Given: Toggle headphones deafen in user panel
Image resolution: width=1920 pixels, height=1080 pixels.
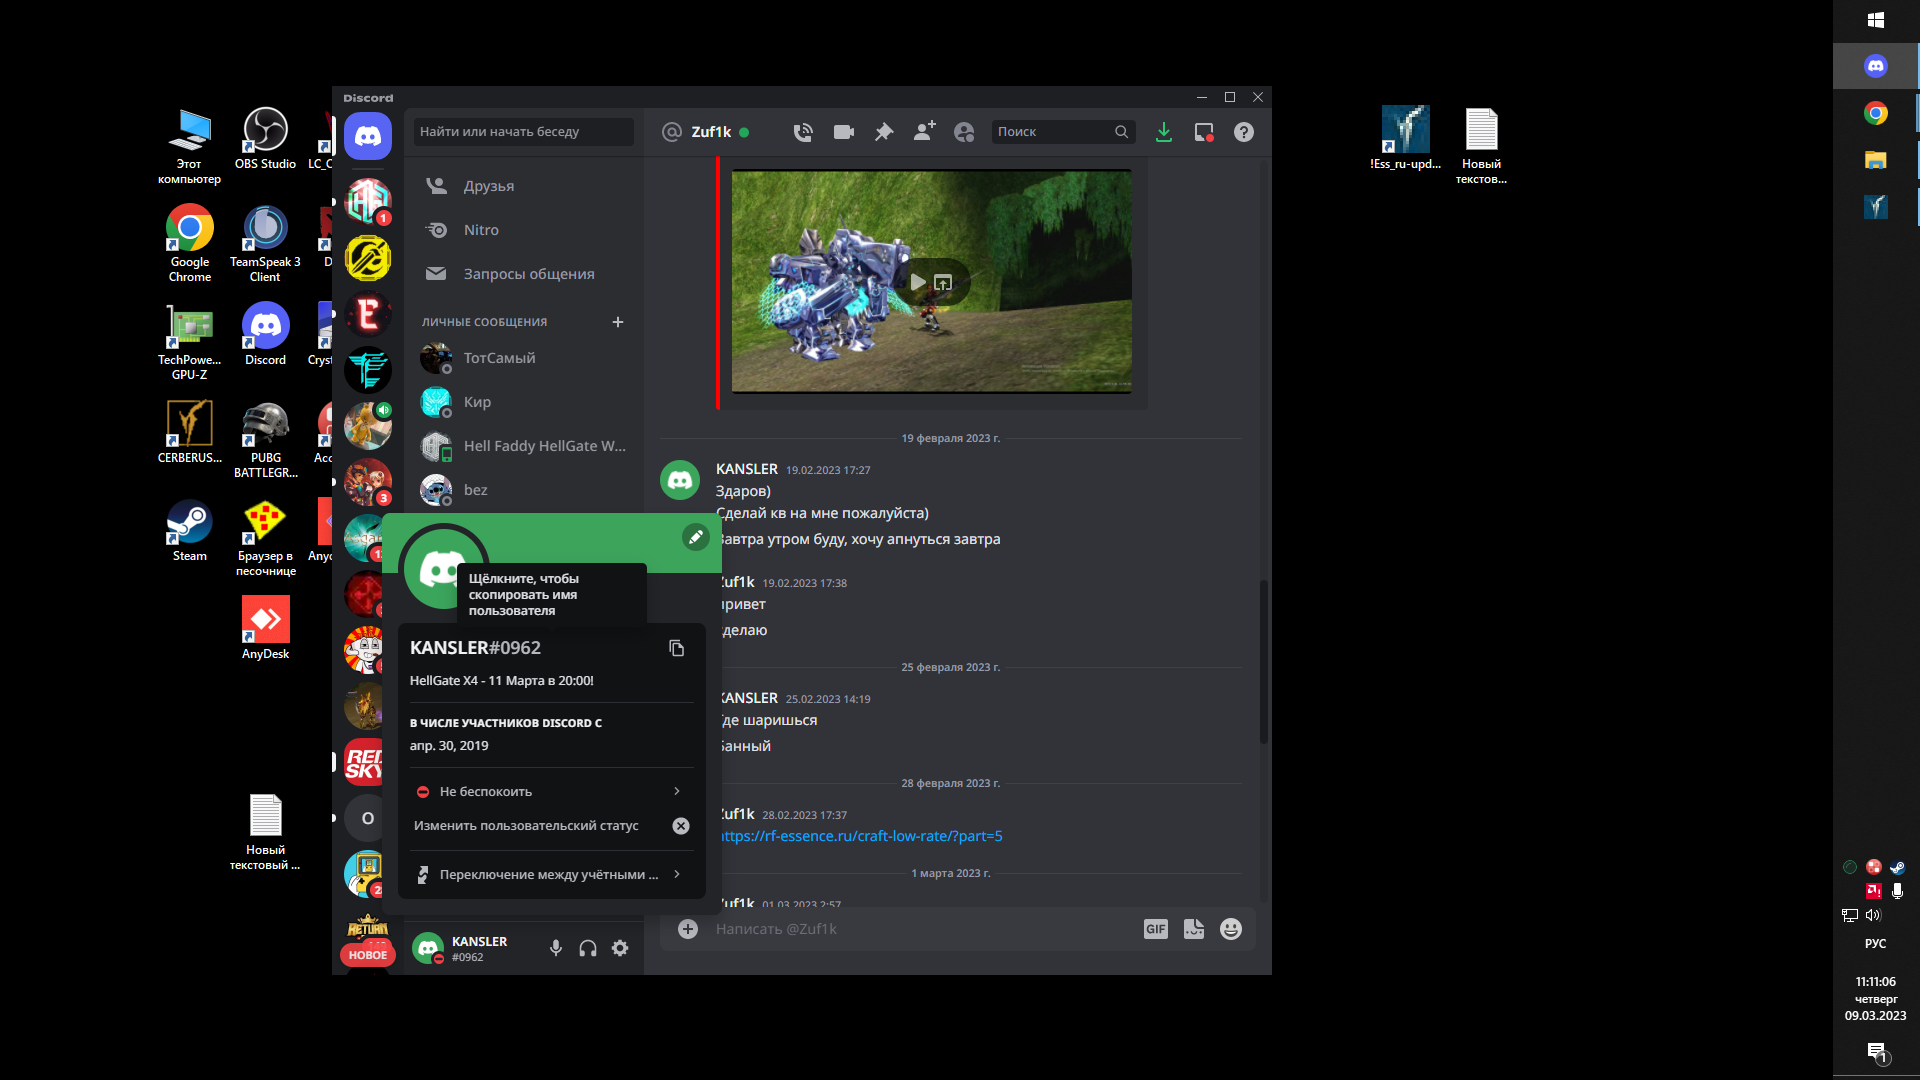Looking at the screenshot, I should click(588, 948).
